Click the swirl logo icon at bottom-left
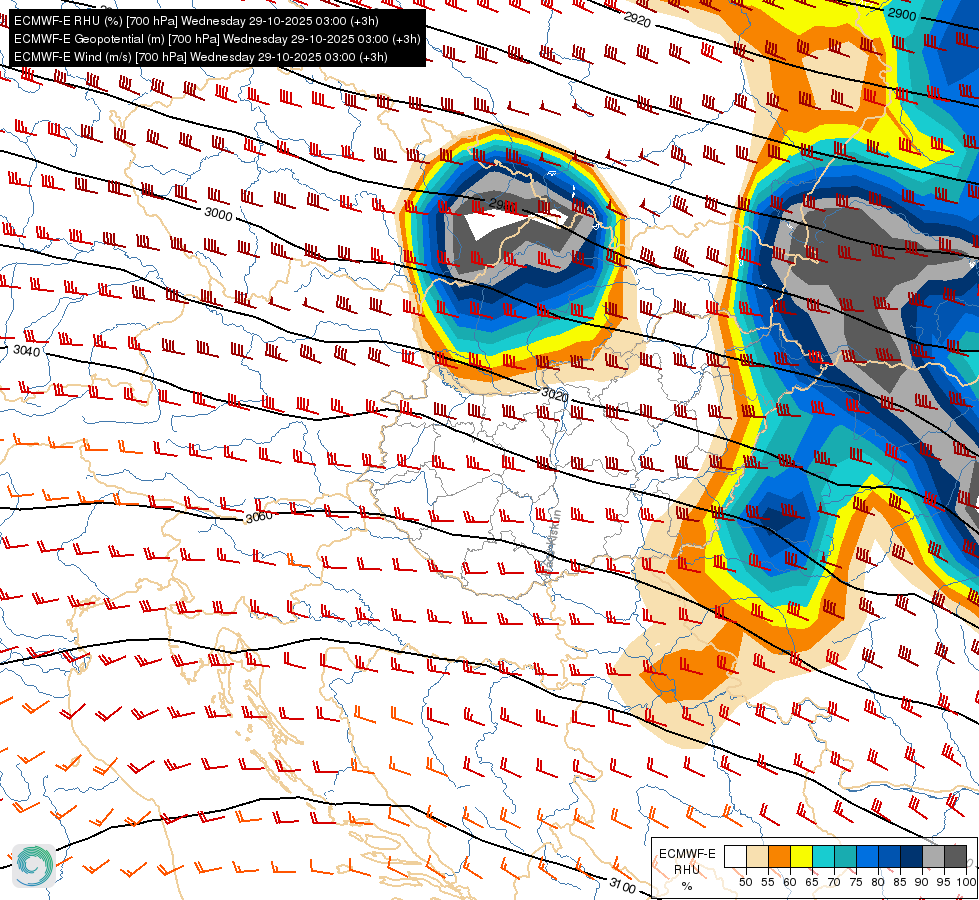Screen dimensions: 979x900 click(x=34, y=866)
